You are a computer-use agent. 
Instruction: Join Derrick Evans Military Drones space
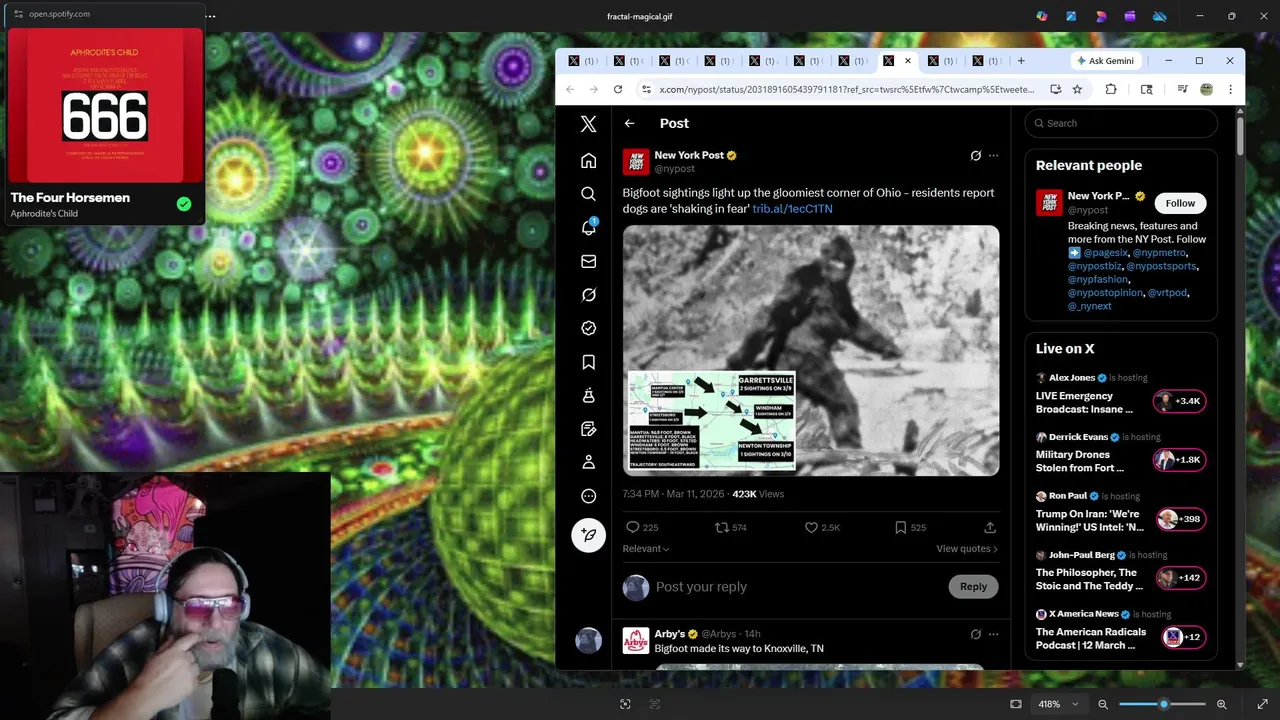click(1121, 455)
